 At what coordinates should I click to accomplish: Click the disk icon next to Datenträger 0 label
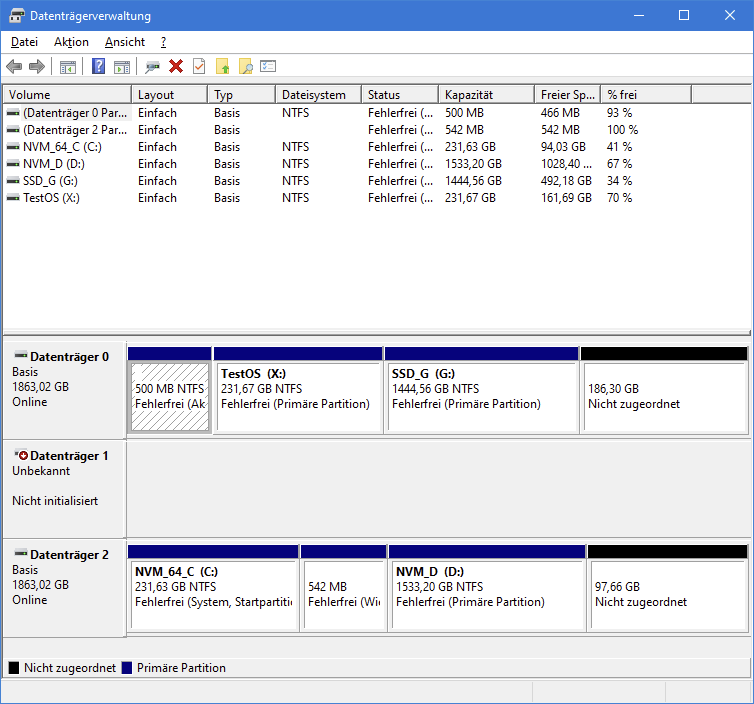coord(21,355)
